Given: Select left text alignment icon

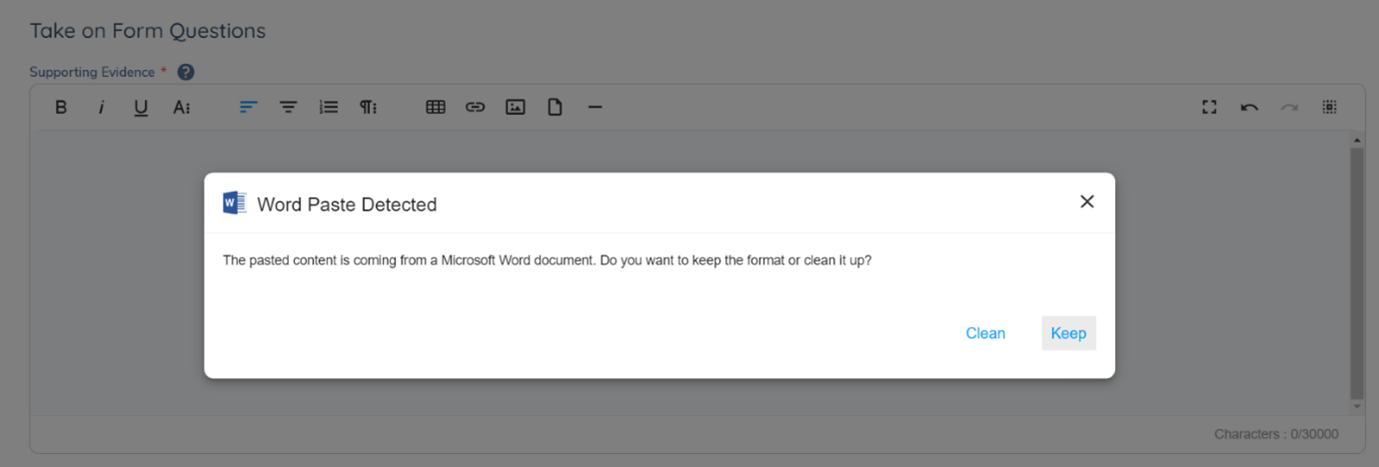Looking at the screenshot, I should 249,107.
